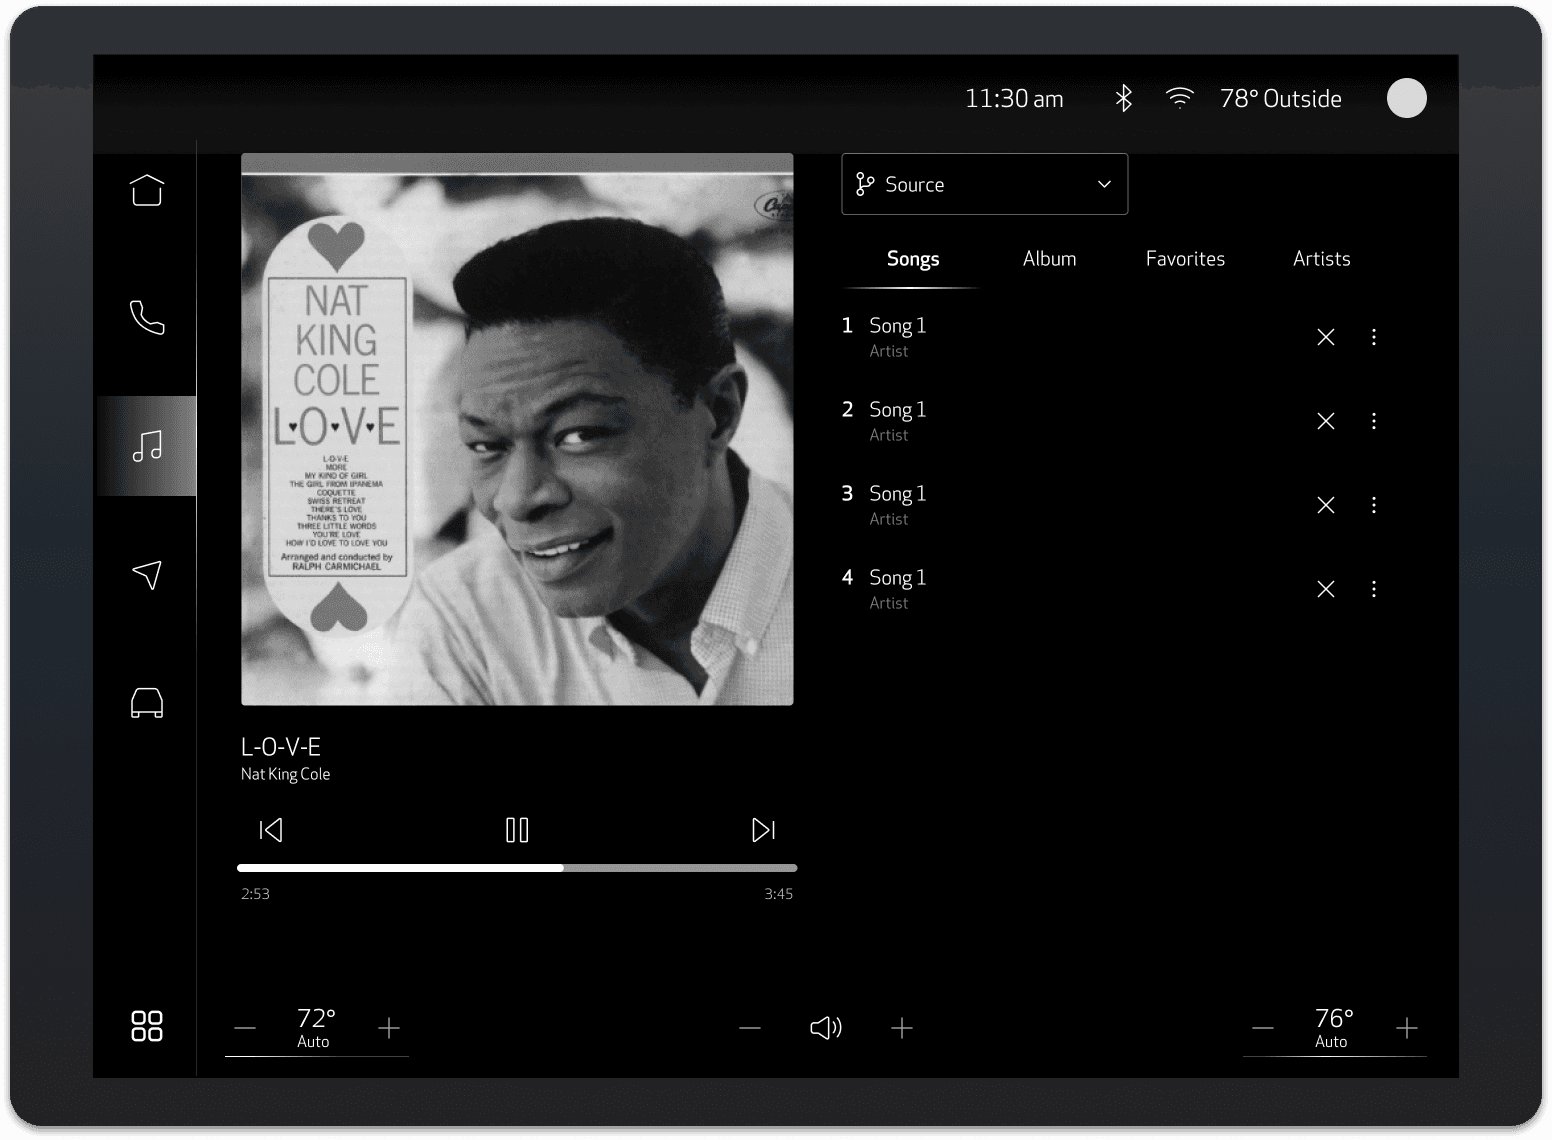Pause the current song
1552x1140 pixels.
tap(517, 830)
